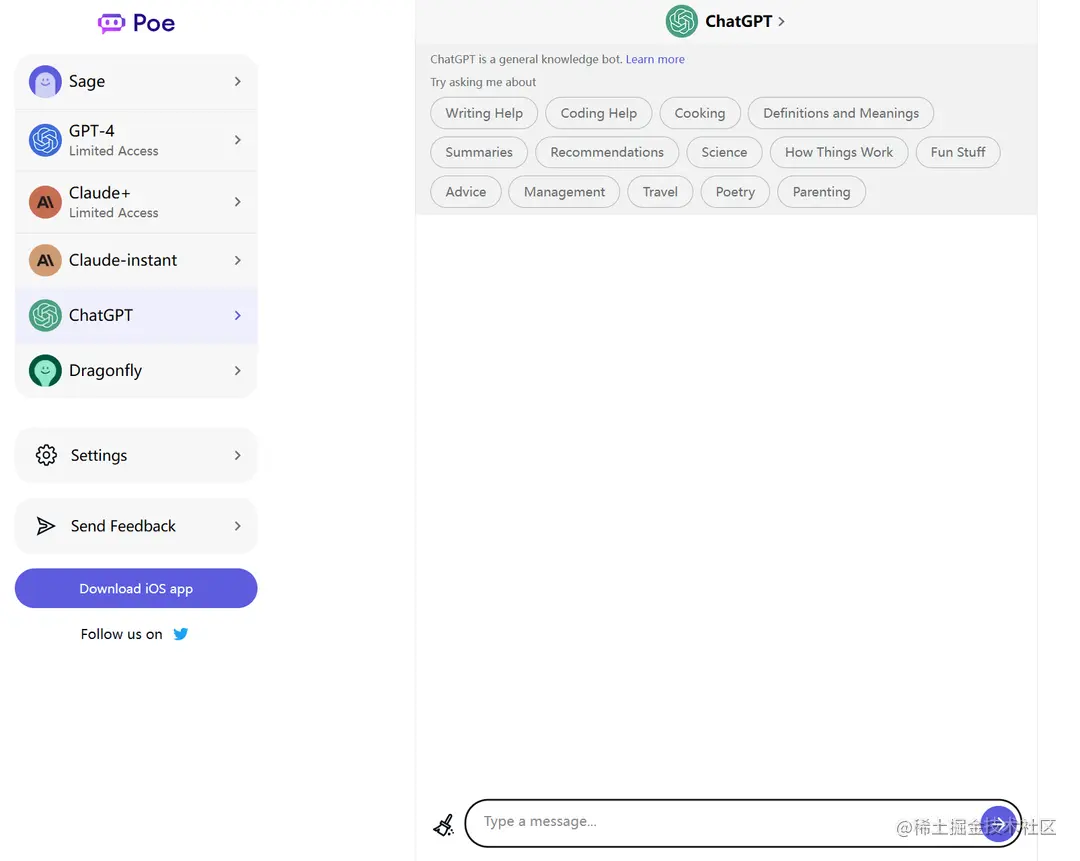
Task: Switch to Dragonfly chat
Action: coord(136,371)
